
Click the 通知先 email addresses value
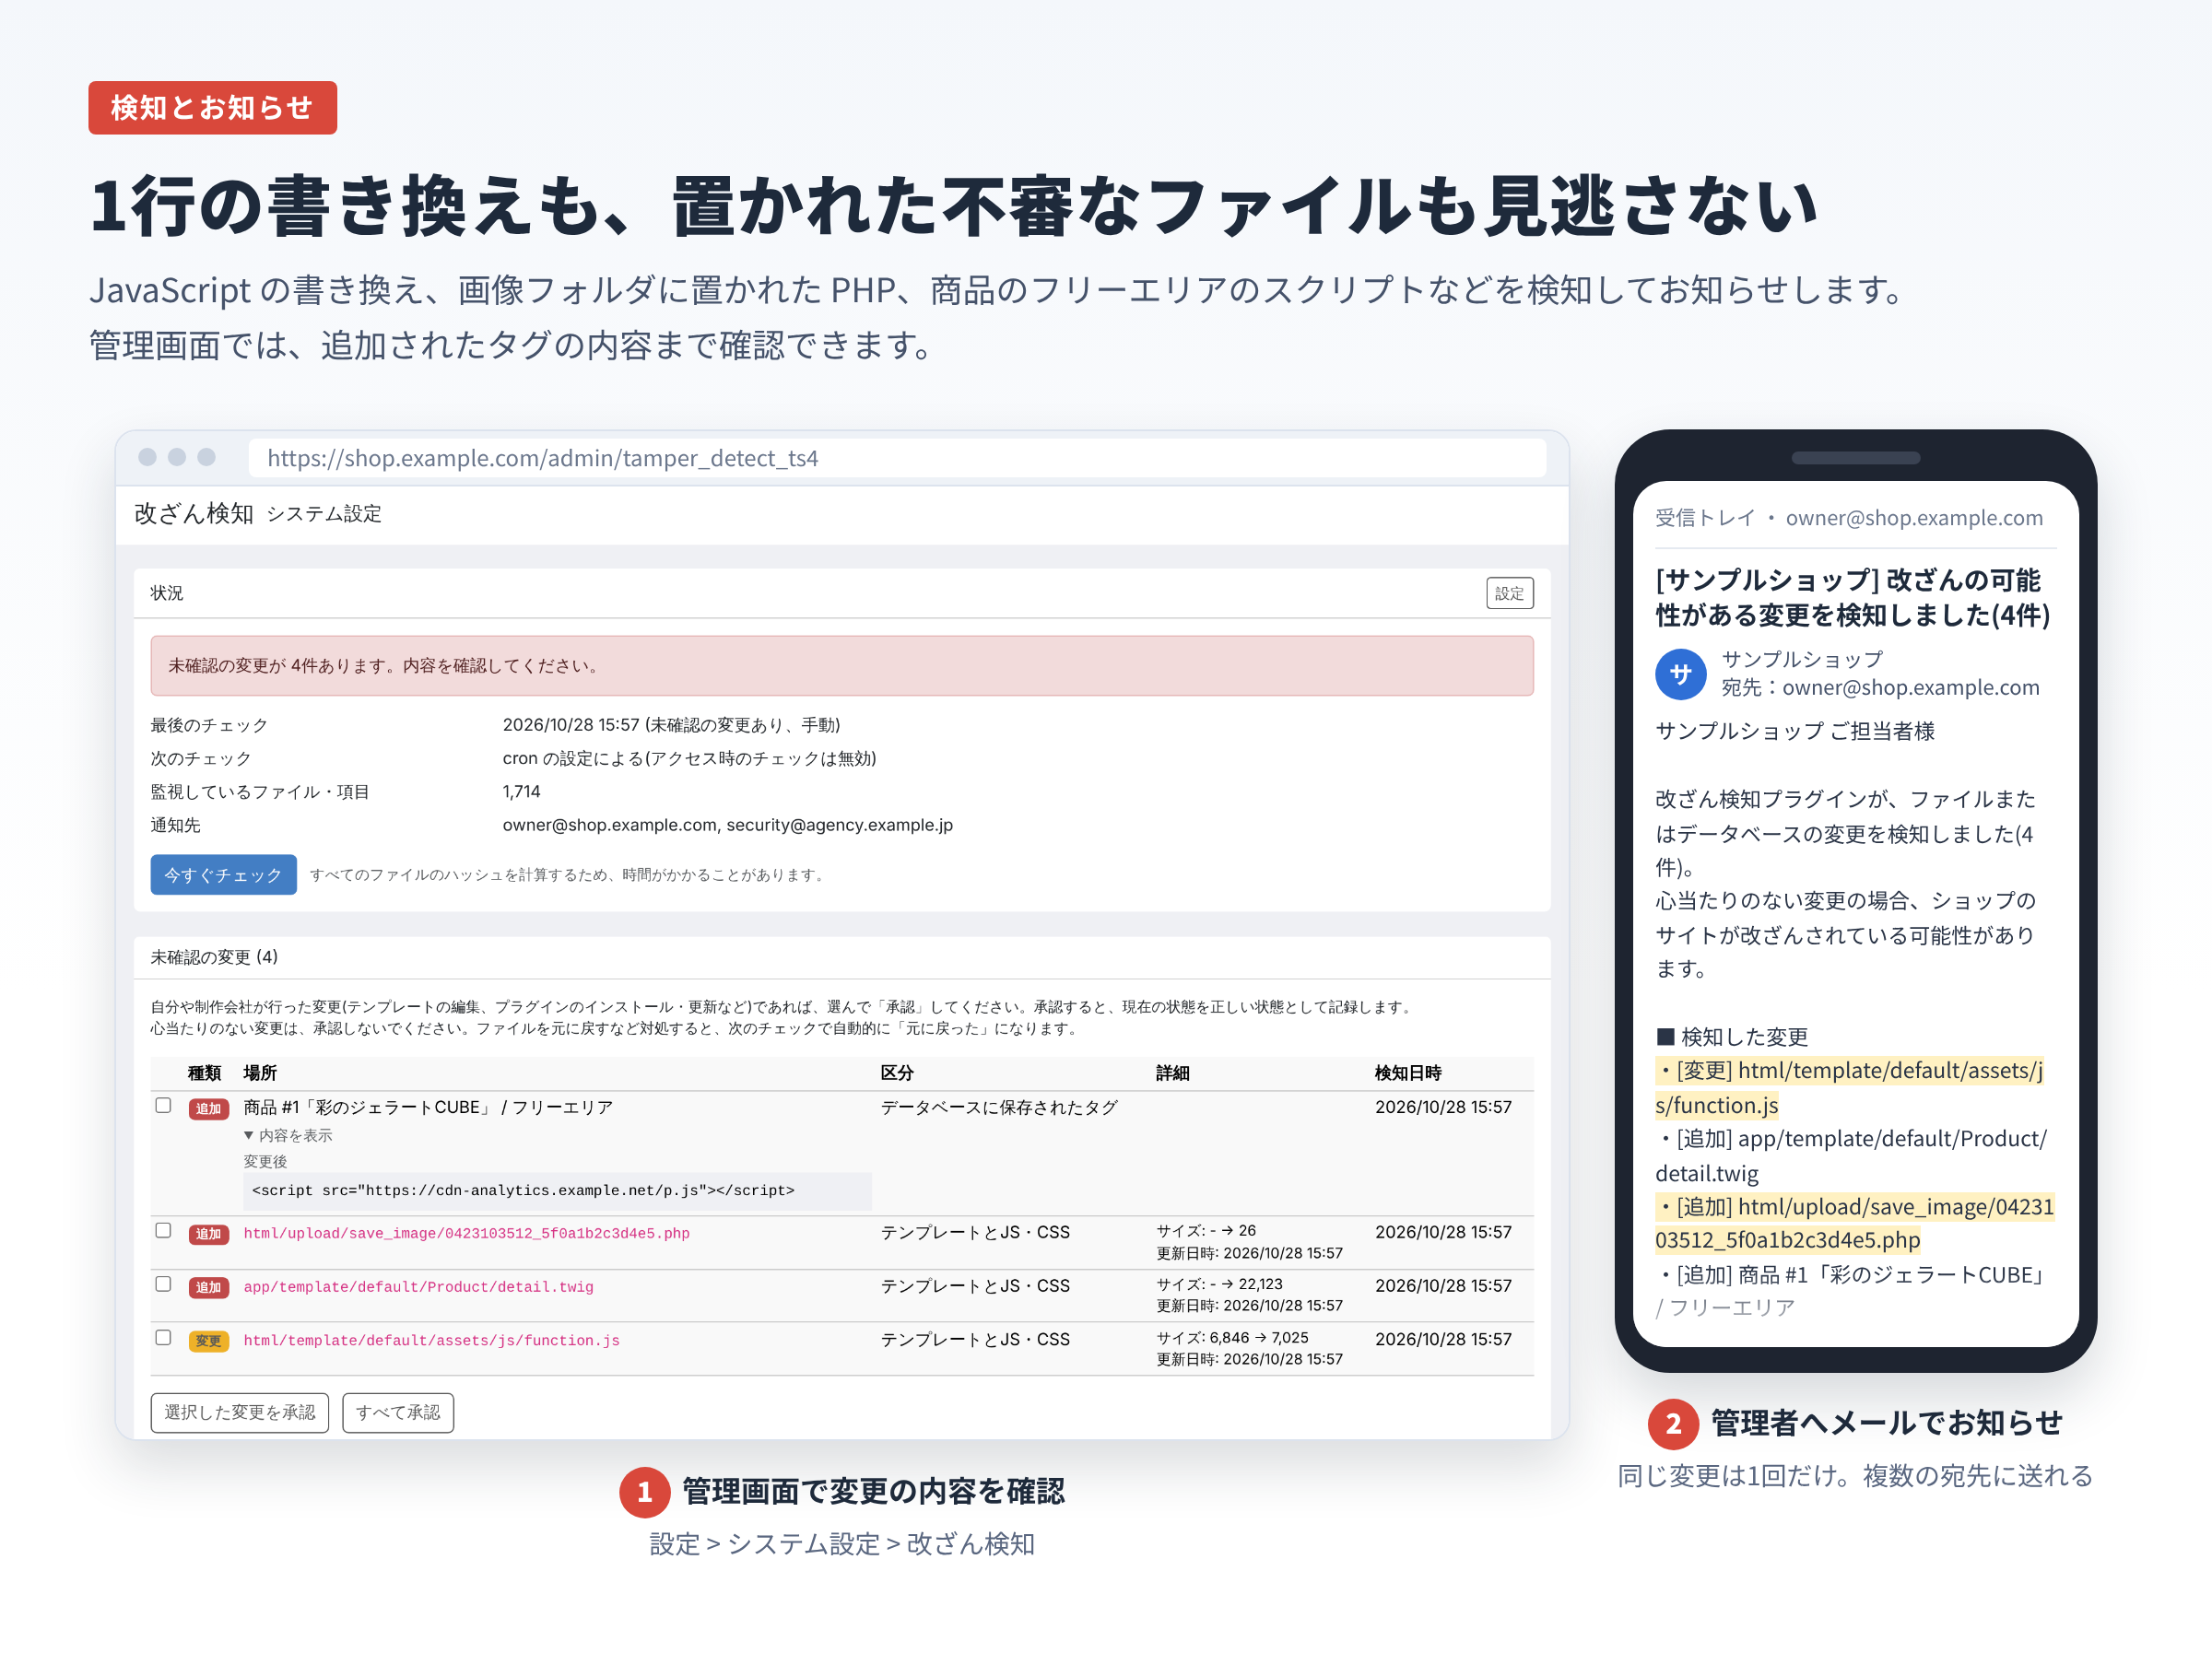click(x=727, y=824)
